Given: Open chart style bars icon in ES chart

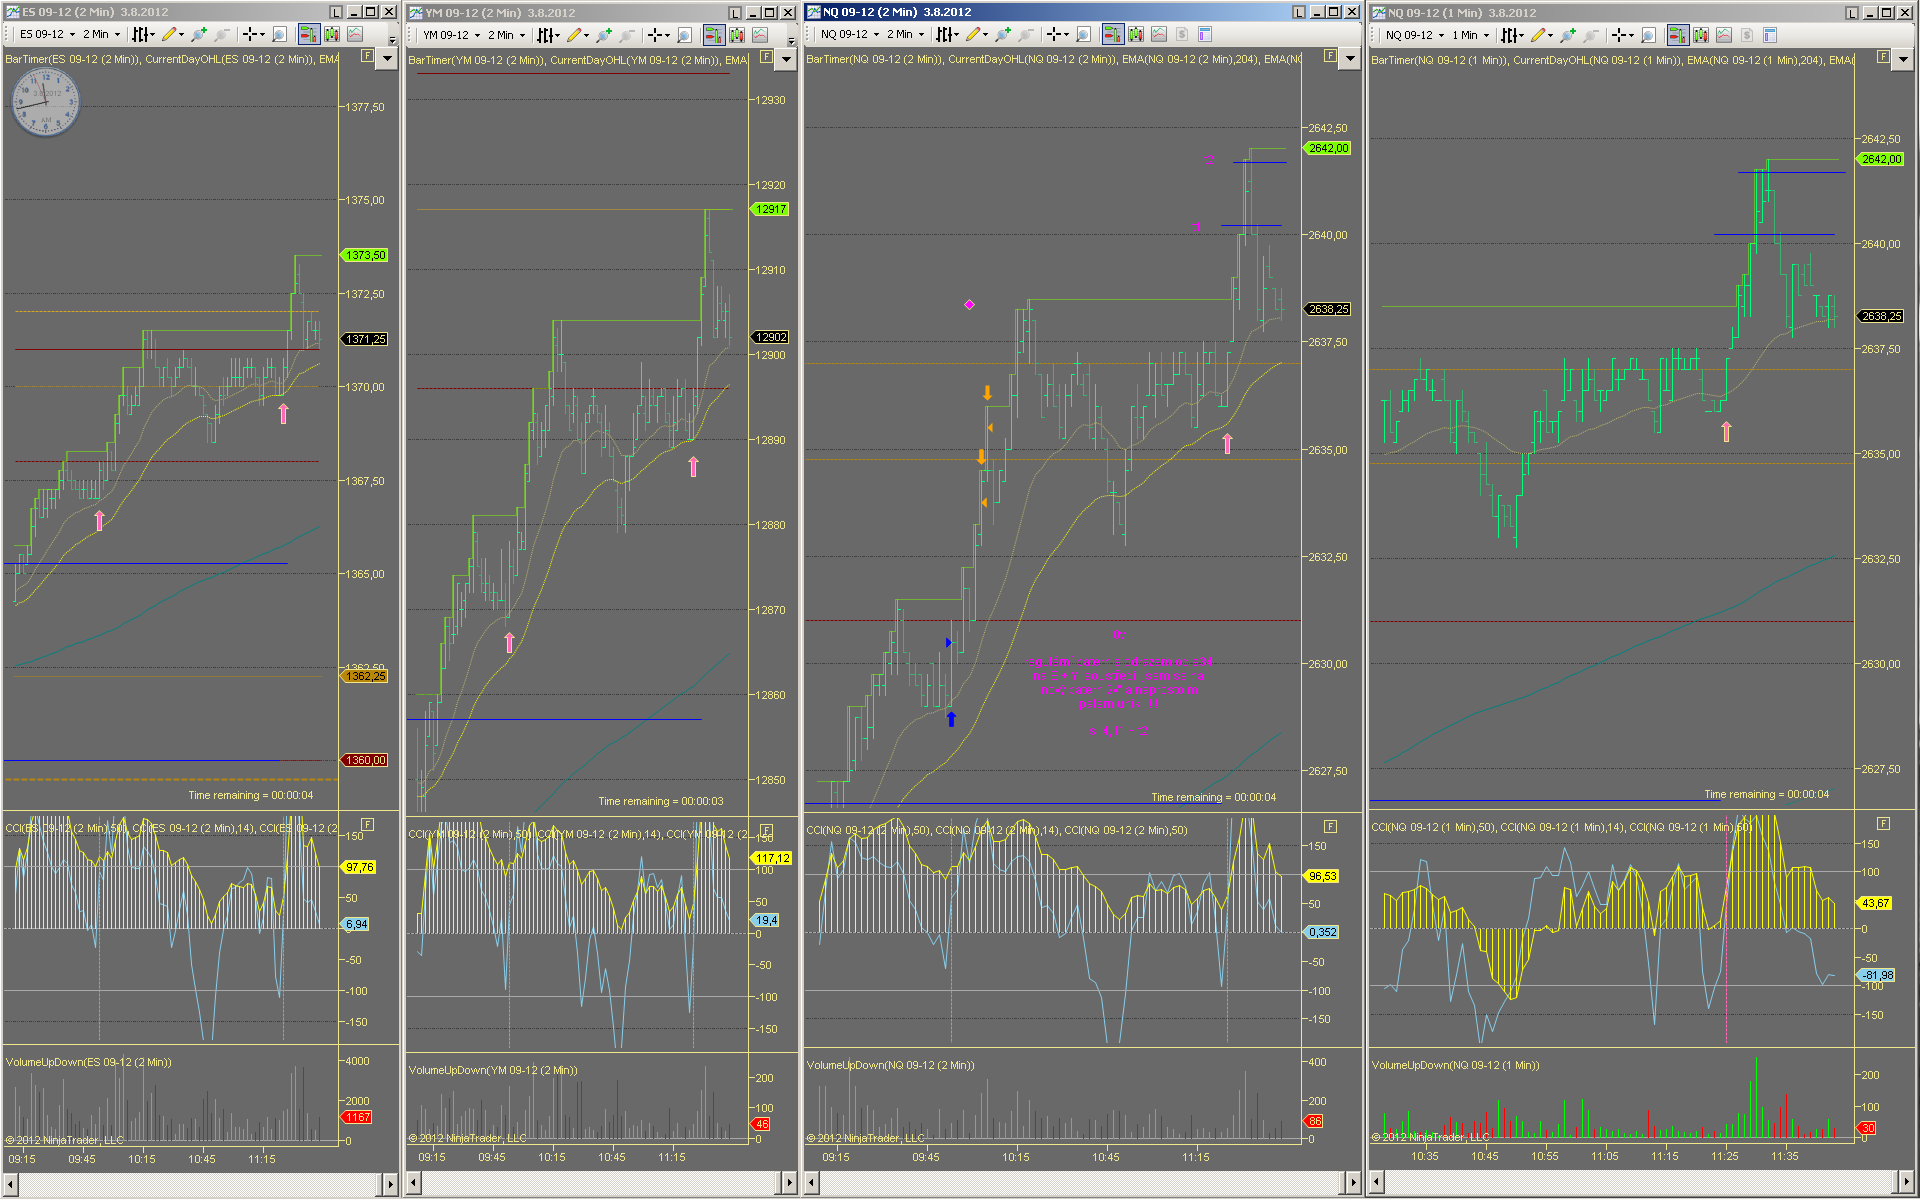Looking at the screenshot, I should 141,34.
